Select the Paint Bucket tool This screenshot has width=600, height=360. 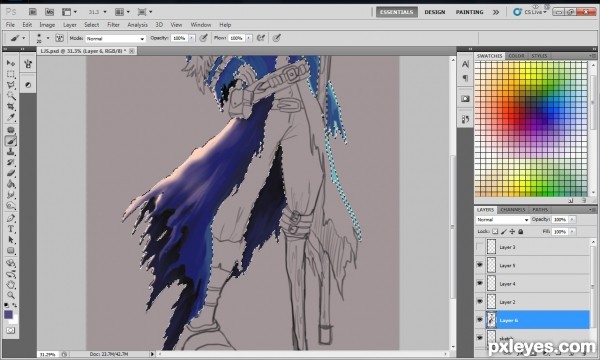pyautogui.click(x=11, y=184)
